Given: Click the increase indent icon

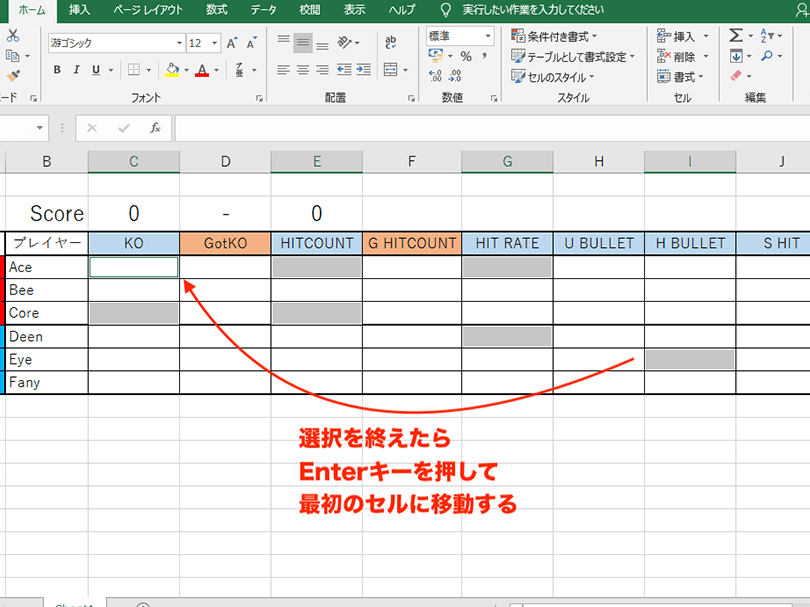Looking at the screenshot, I should [364, 70].
